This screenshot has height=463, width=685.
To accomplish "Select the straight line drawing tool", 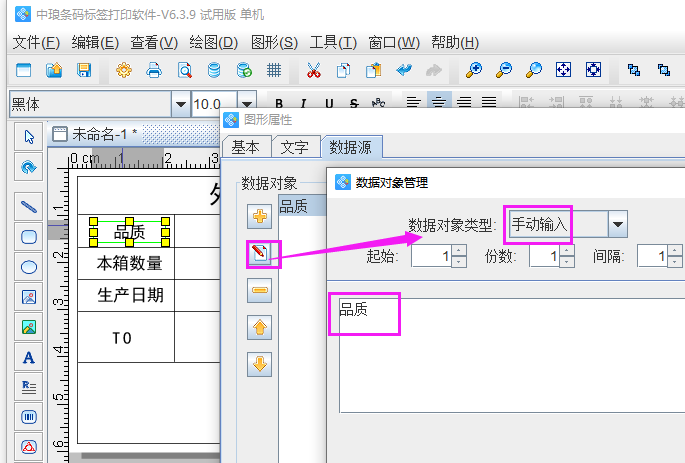I will [x=29, y=207].
